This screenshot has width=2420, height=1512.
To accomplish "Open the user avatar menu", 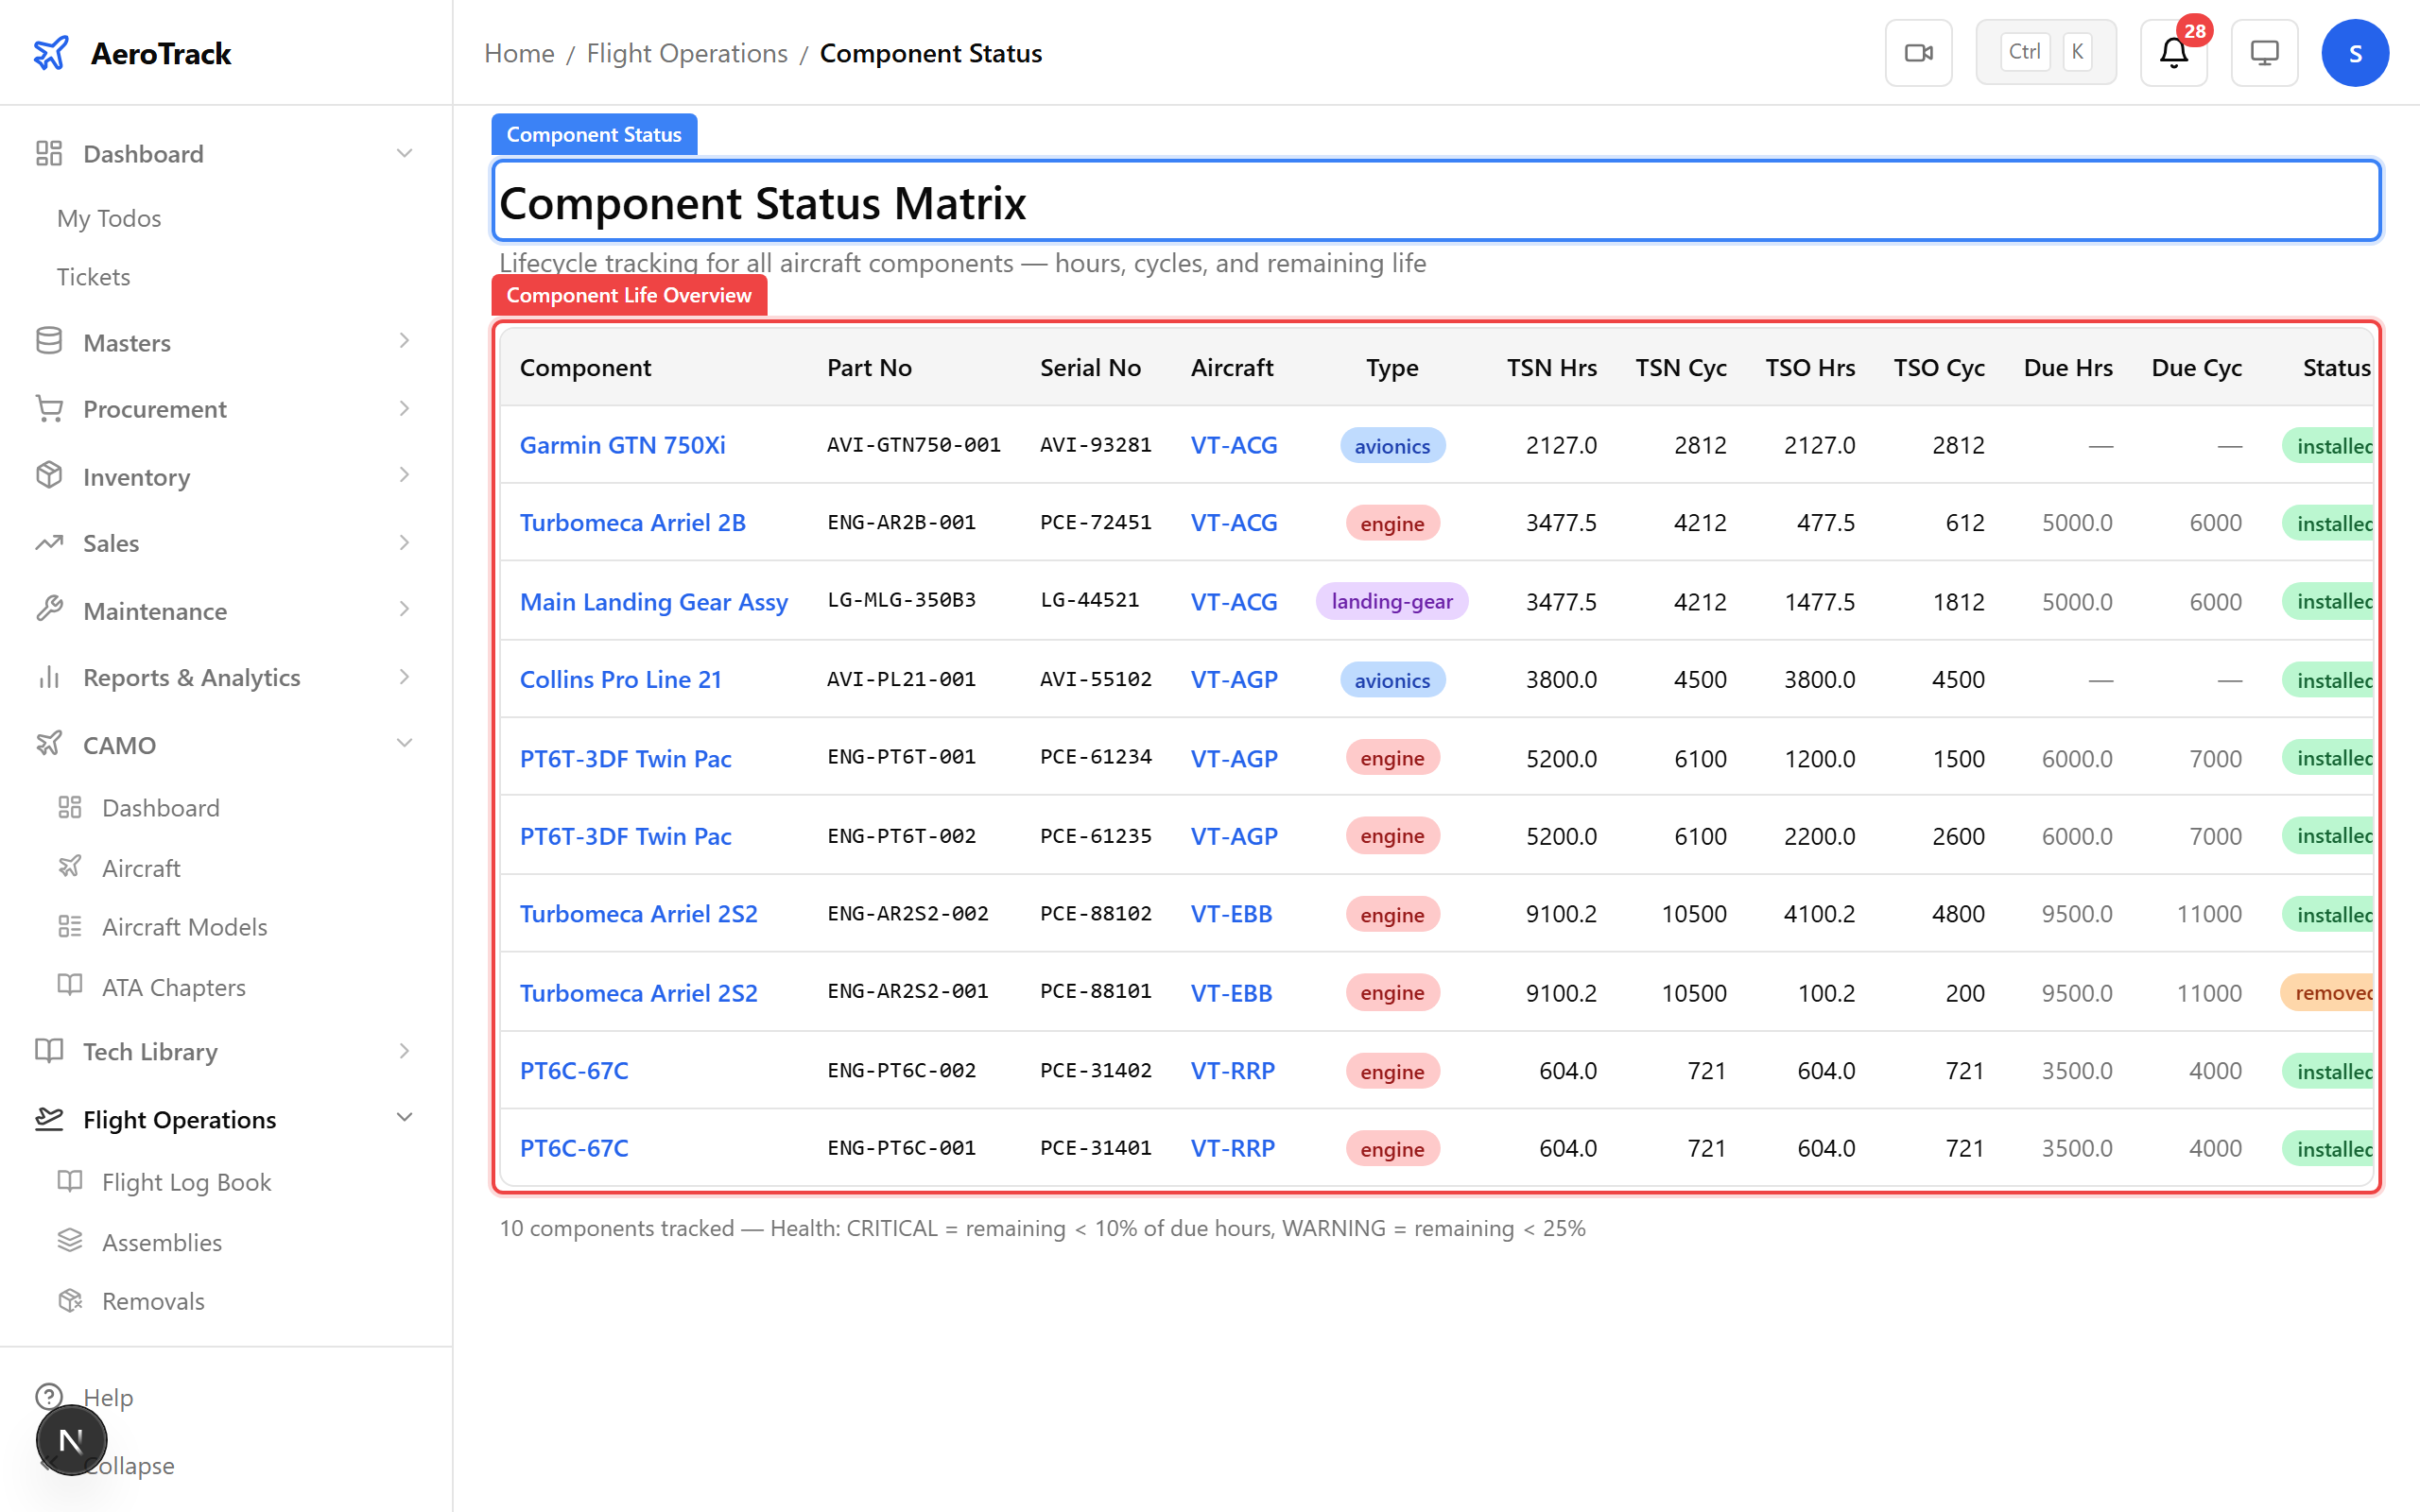I will pyautogui.click(x=2355, y=52).
